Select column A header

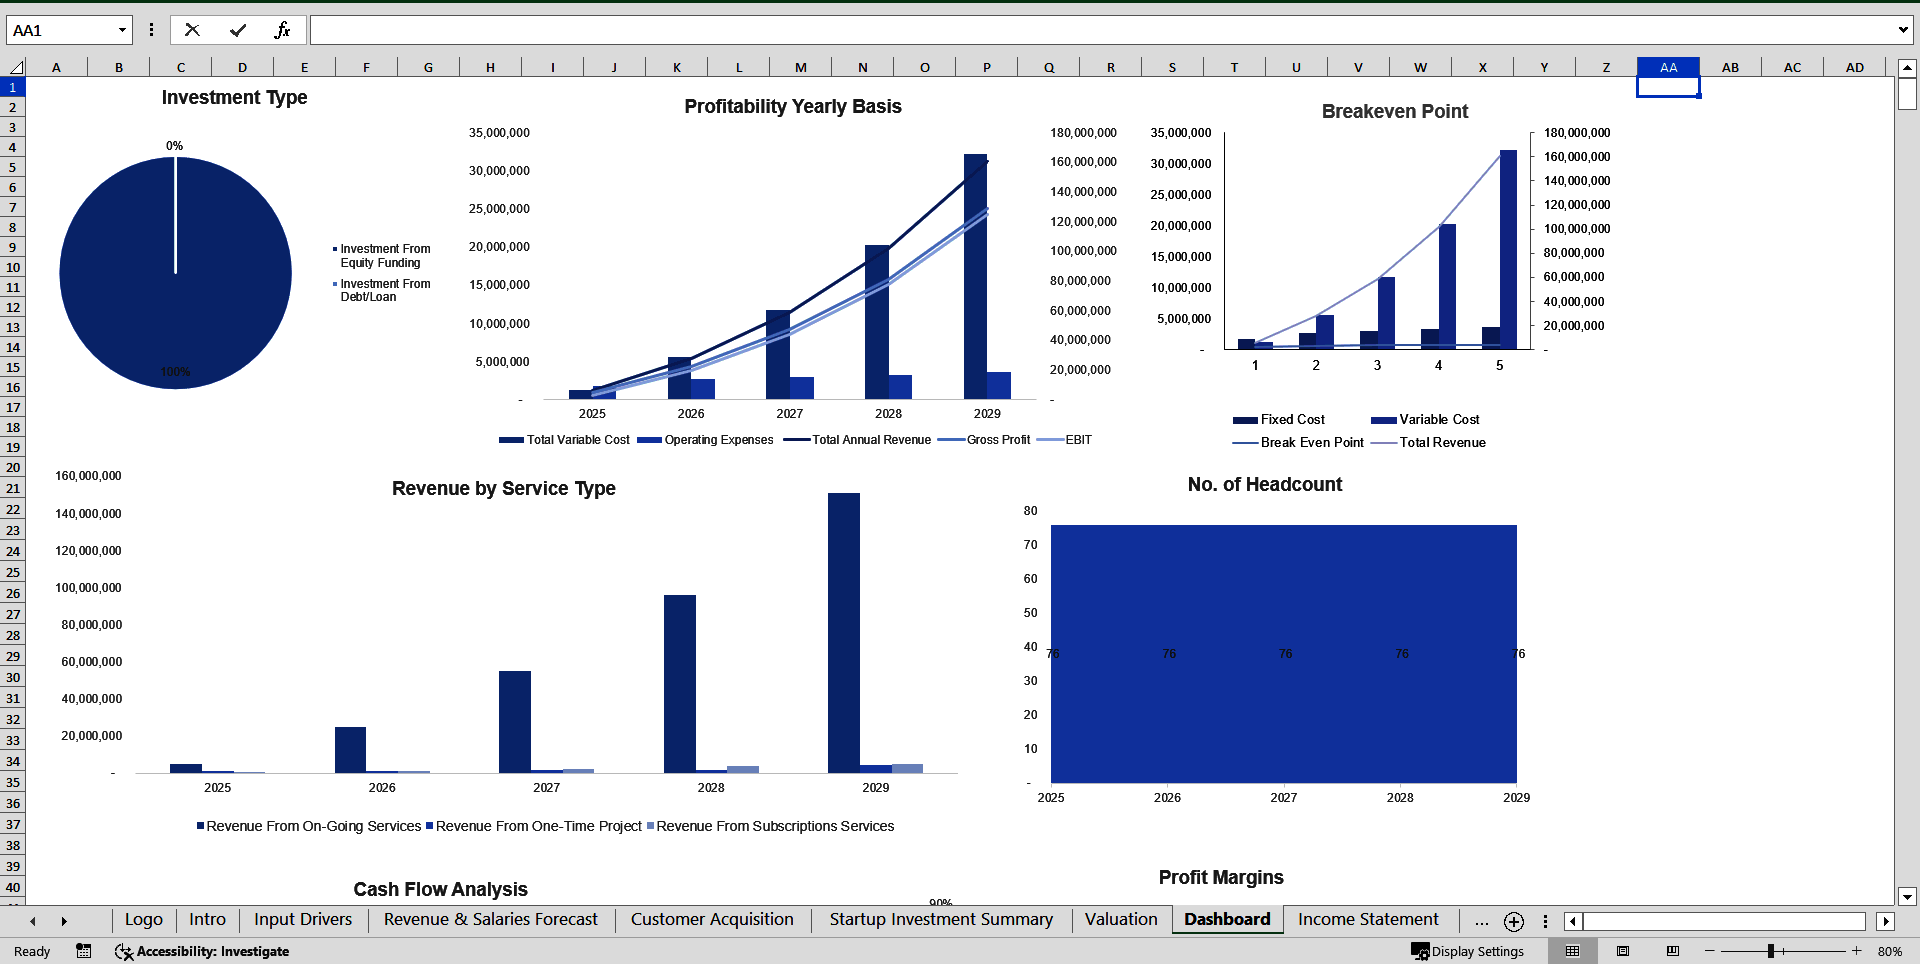[x=56, y=67]
